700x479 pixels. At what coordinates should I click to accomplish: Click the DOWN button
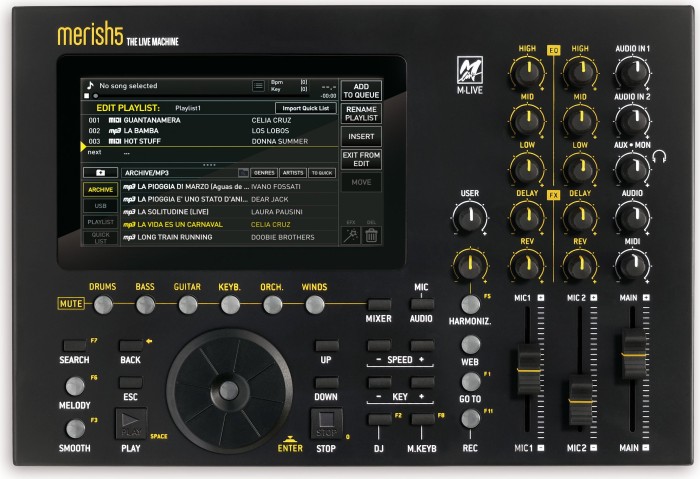tap(327, 382)
